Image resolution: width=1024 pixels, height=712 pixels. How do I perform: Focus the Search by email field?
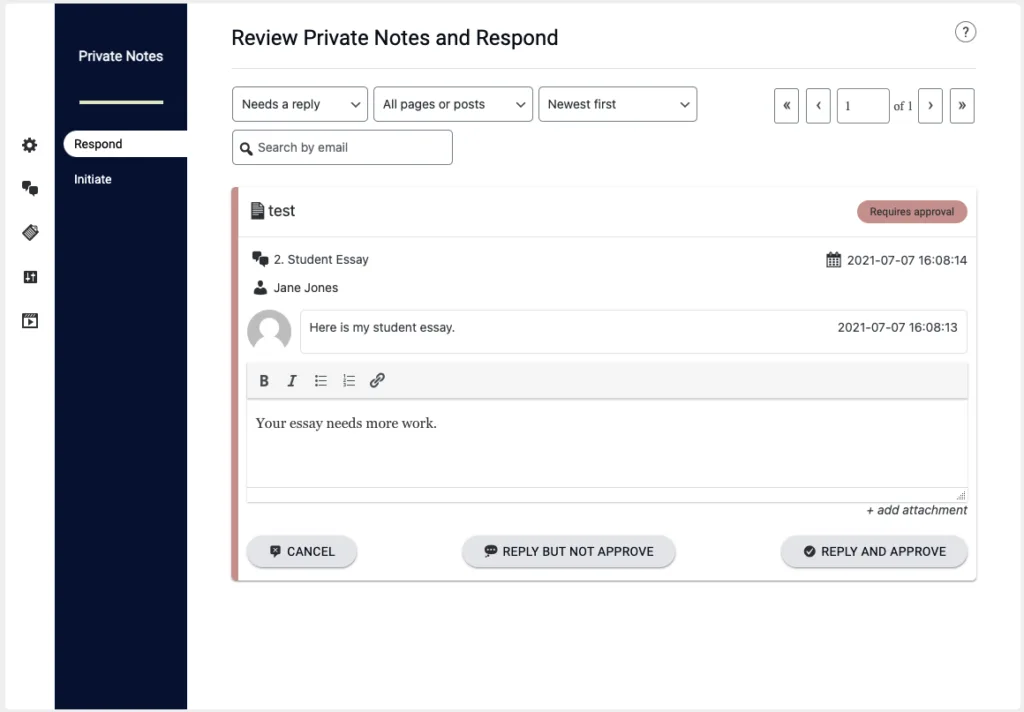click(x=342, y=148)
